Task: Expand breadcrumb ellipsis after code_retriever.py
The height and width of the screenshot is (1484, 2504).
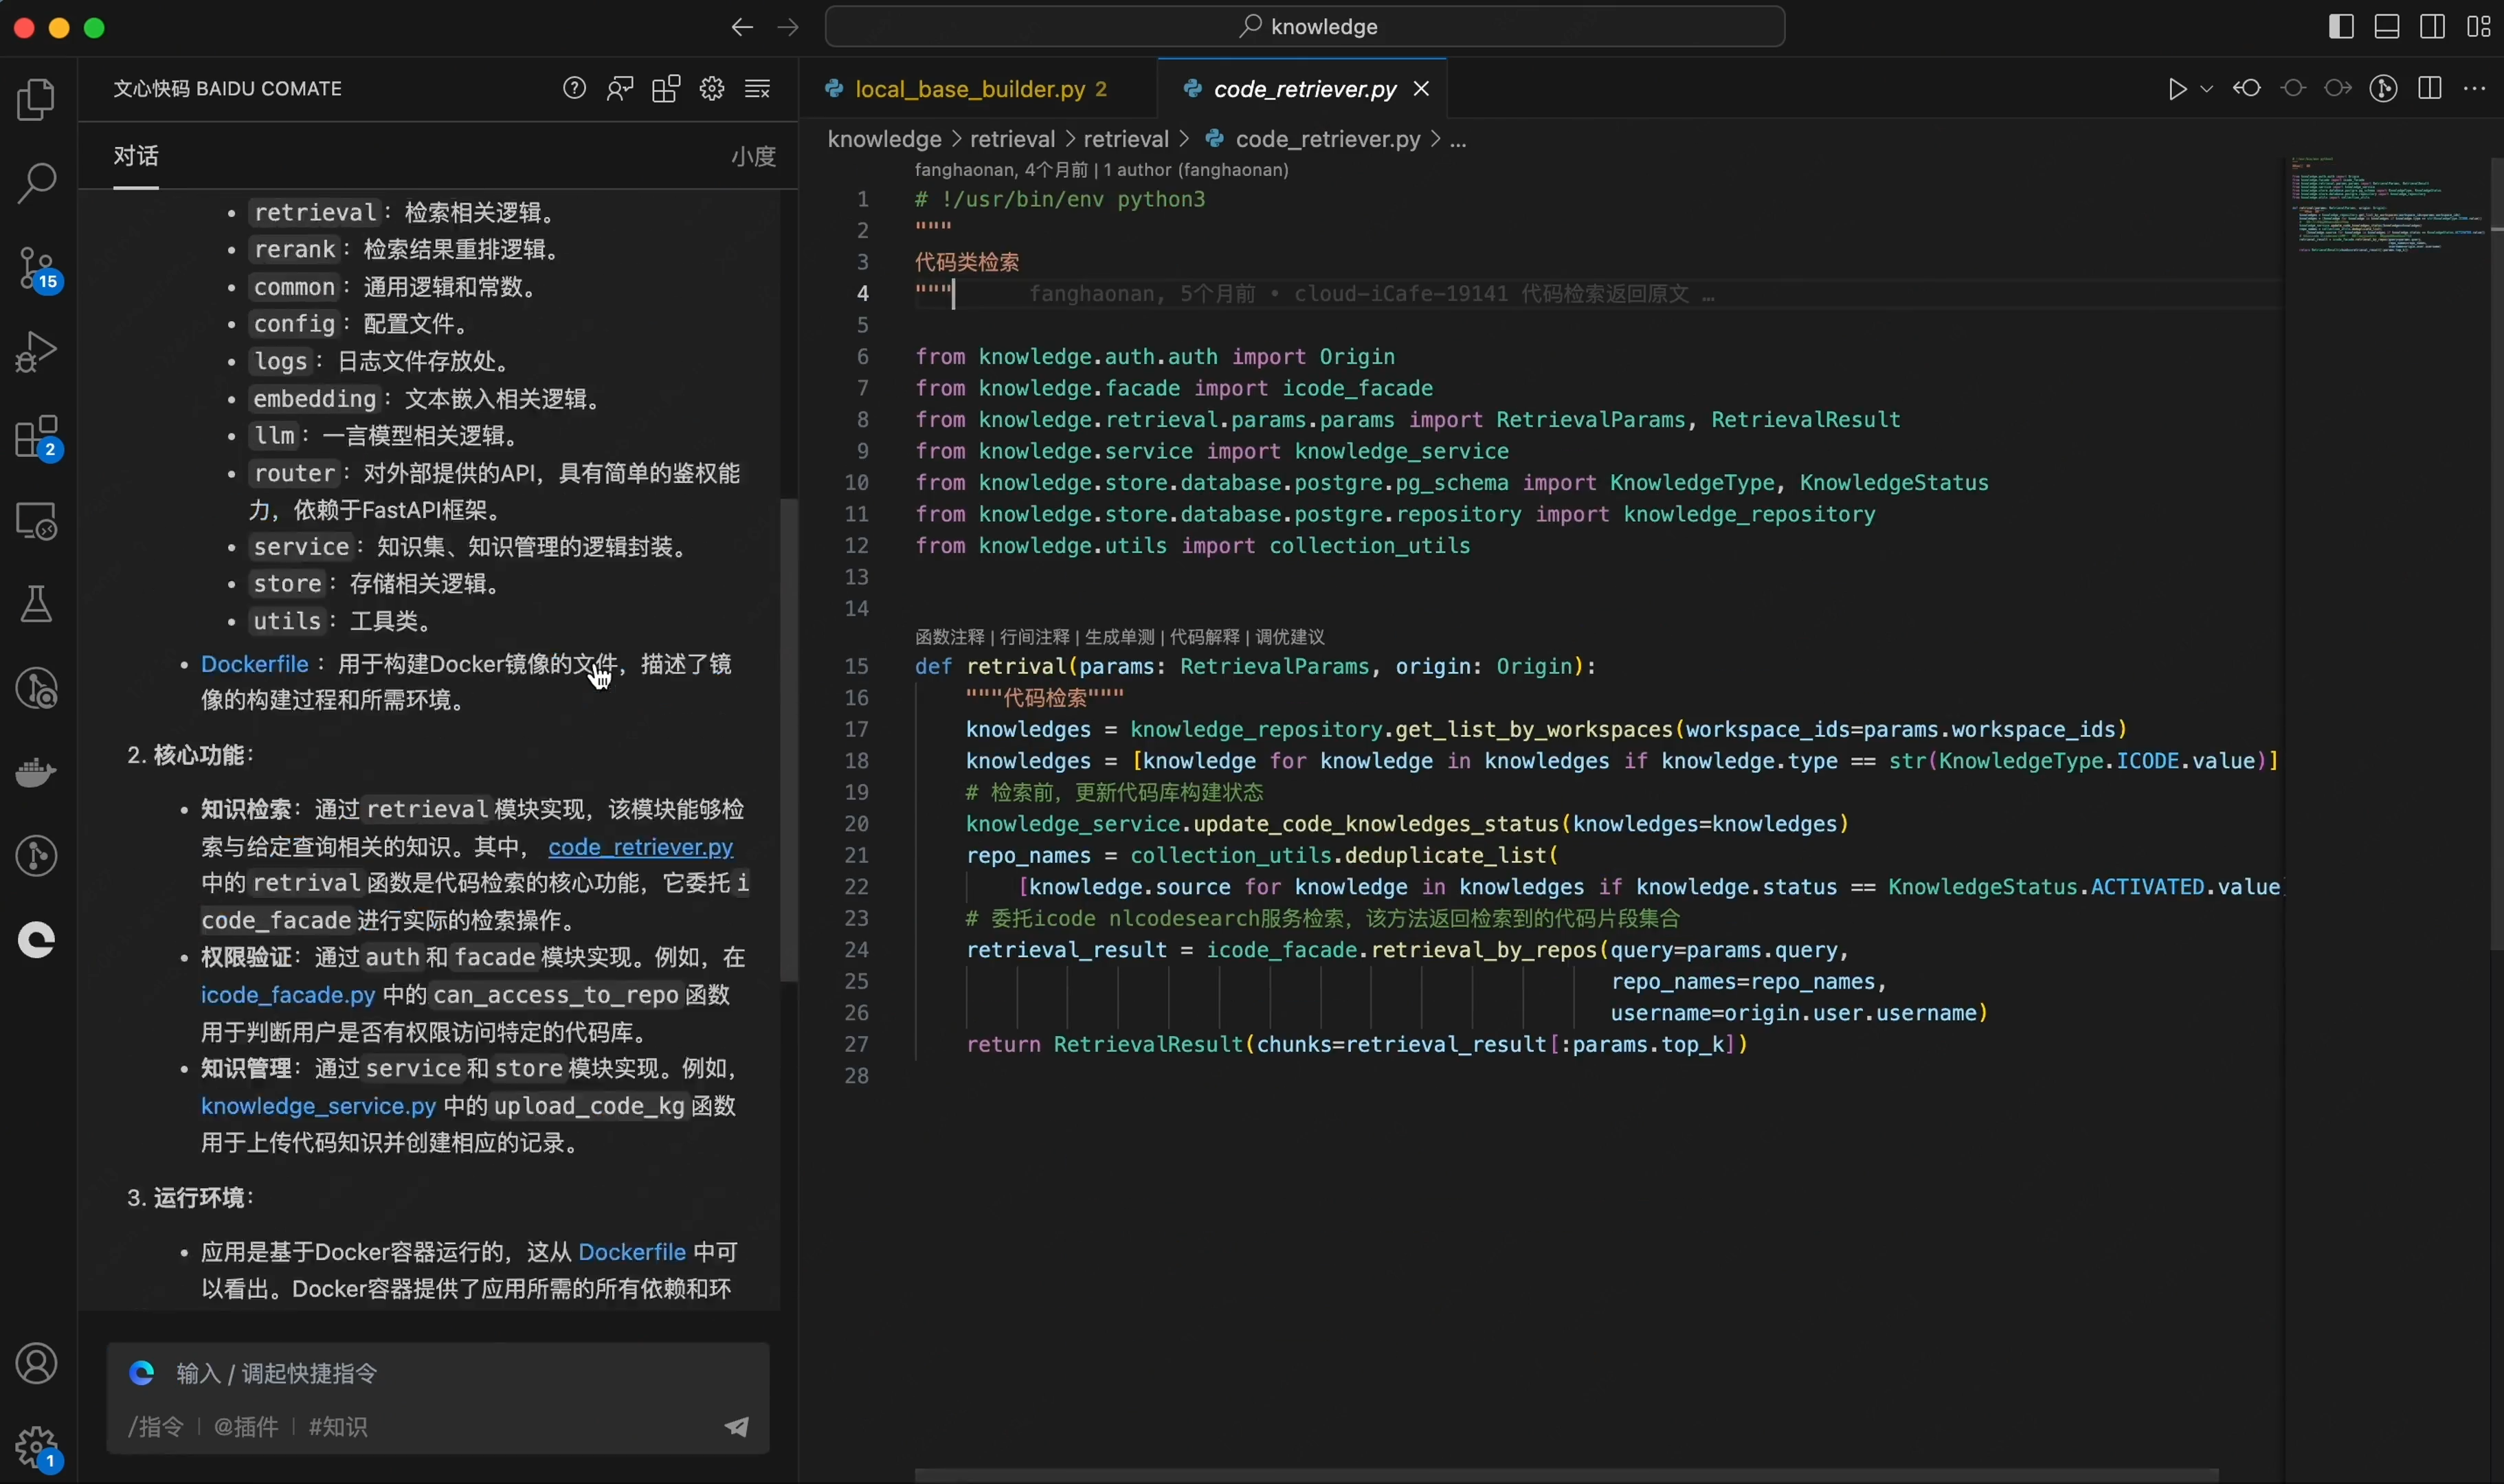Action: 1458,140
